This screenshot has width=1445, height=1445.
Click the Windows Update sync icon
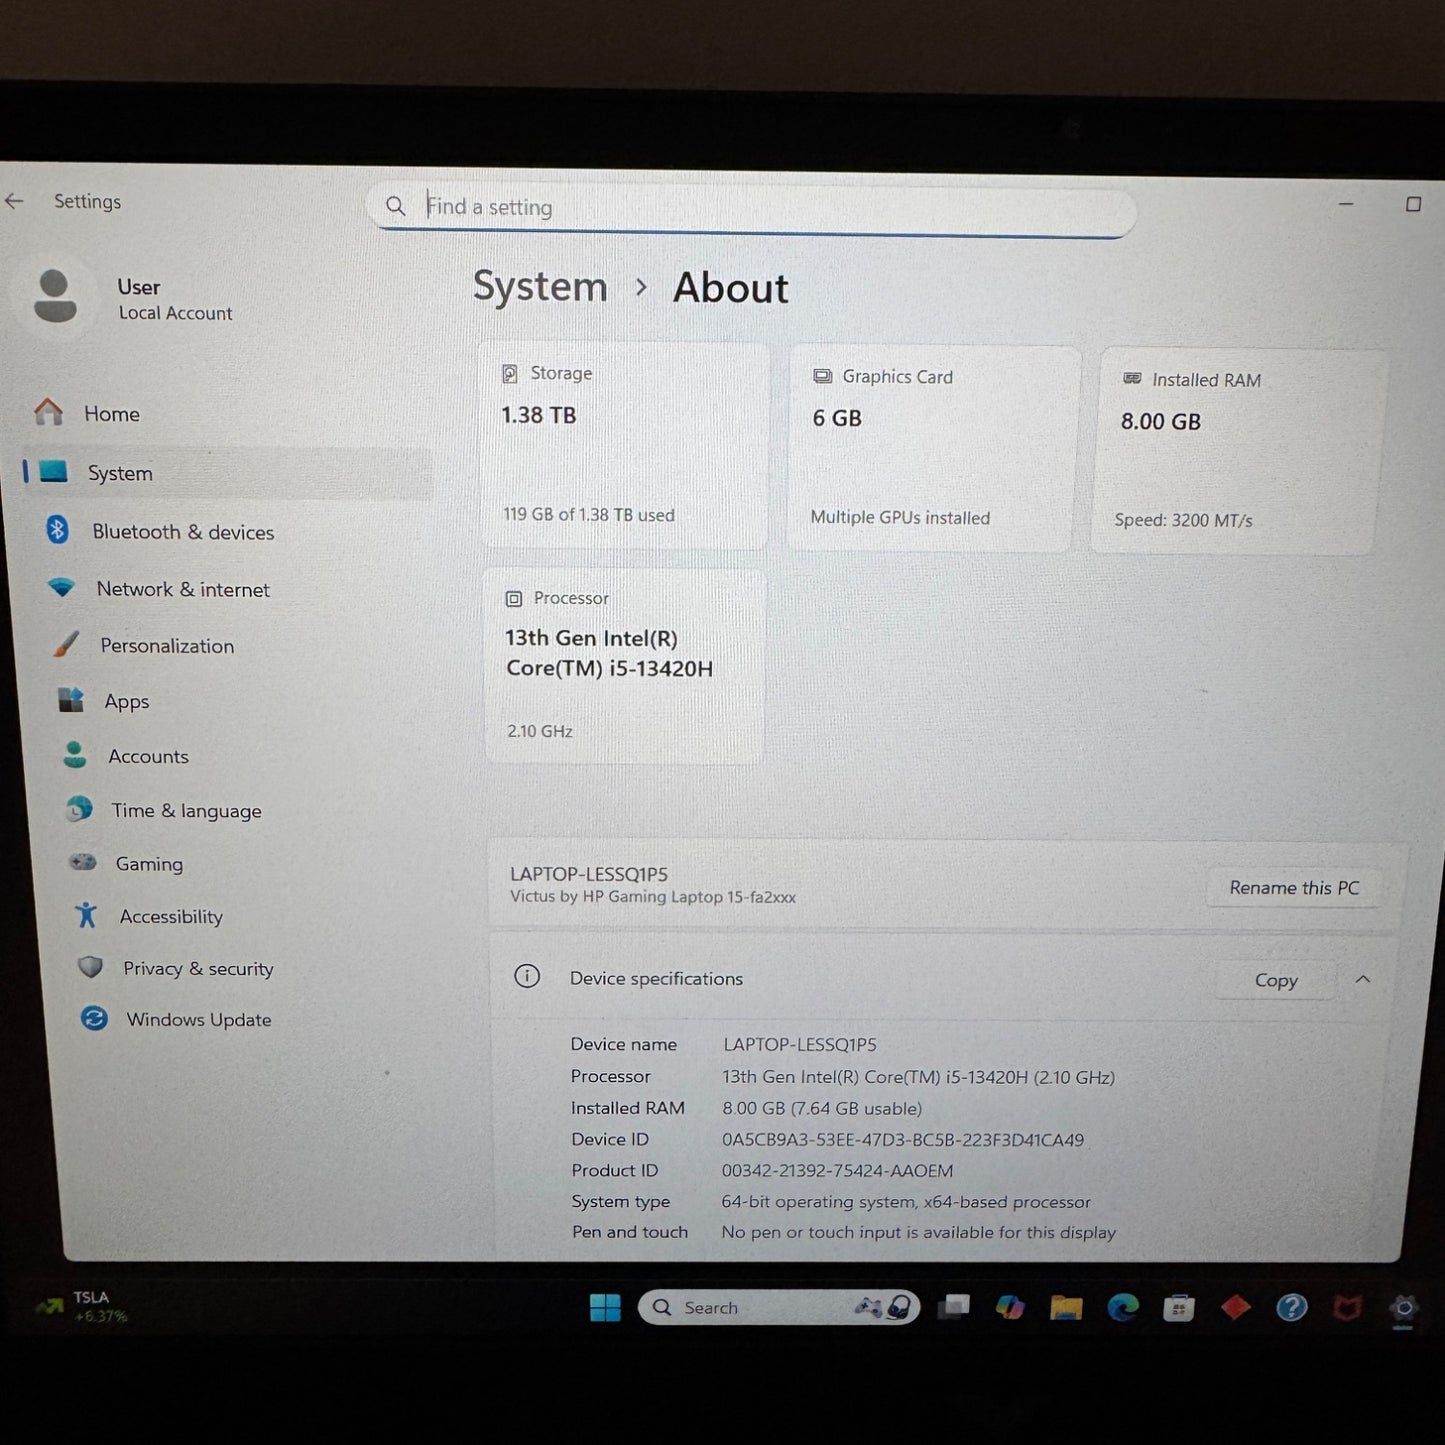coord(94,1019)
